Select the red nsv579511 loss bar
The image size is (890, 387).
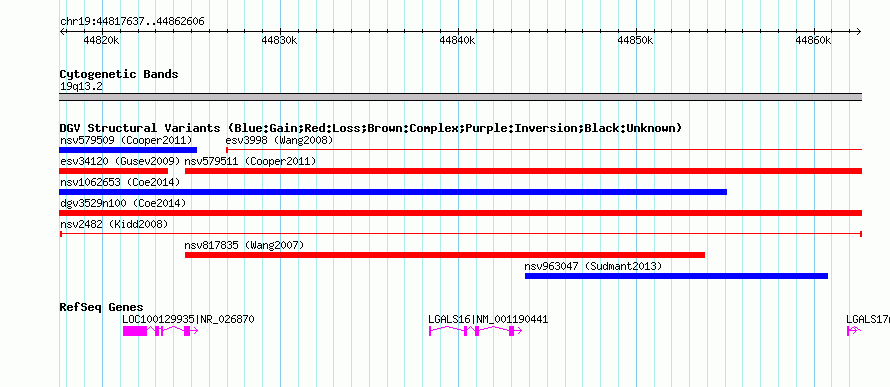coord(523,171)
